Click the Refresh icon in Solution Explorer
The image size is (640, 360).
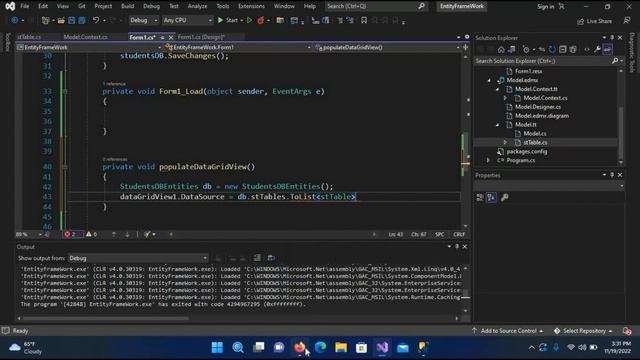pos(552,49)
